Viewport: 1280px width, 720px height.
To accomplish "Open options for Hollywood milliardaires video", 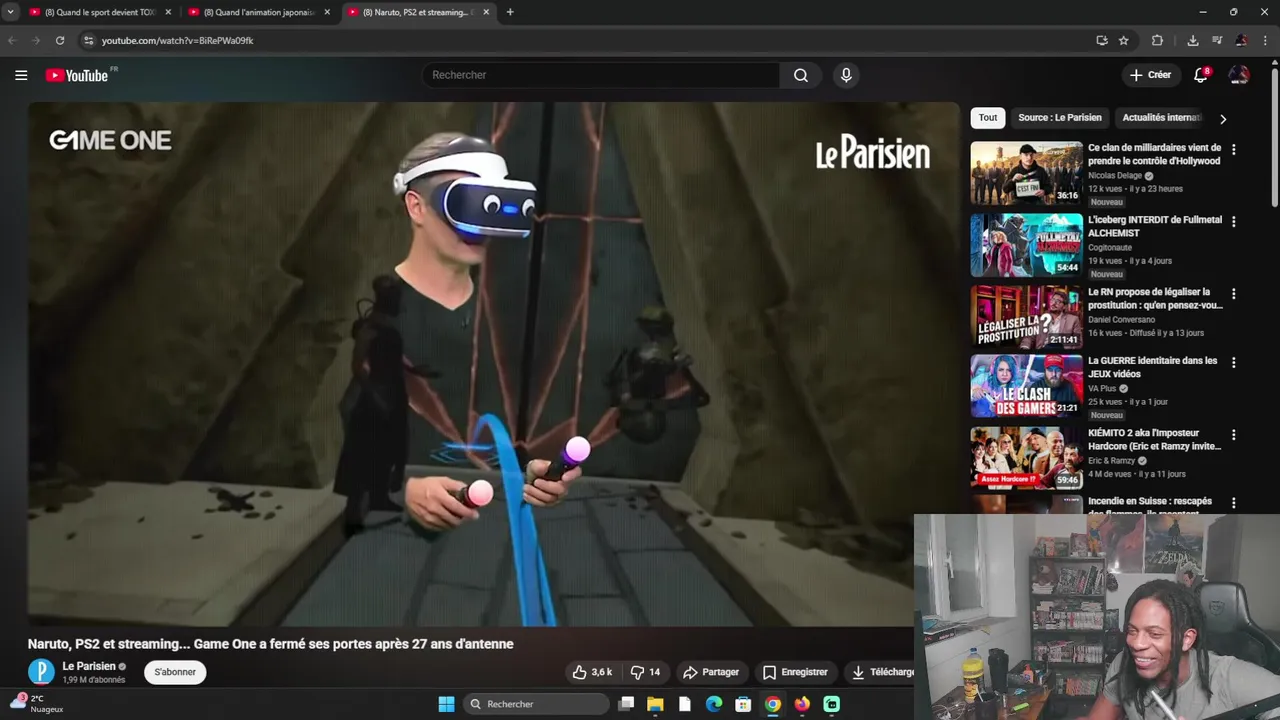I will coord(1233,149).
